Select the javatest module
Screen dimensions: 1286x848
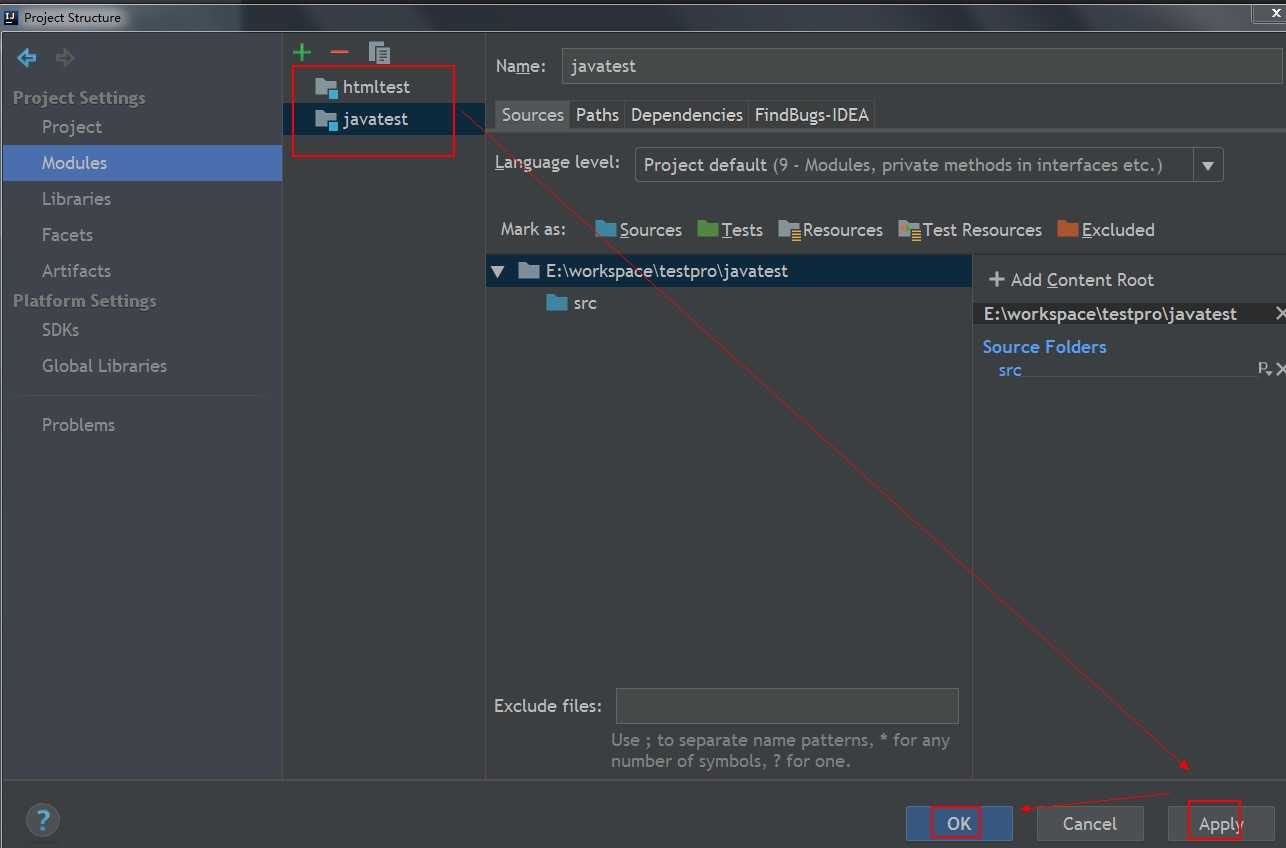coord(384,119)
